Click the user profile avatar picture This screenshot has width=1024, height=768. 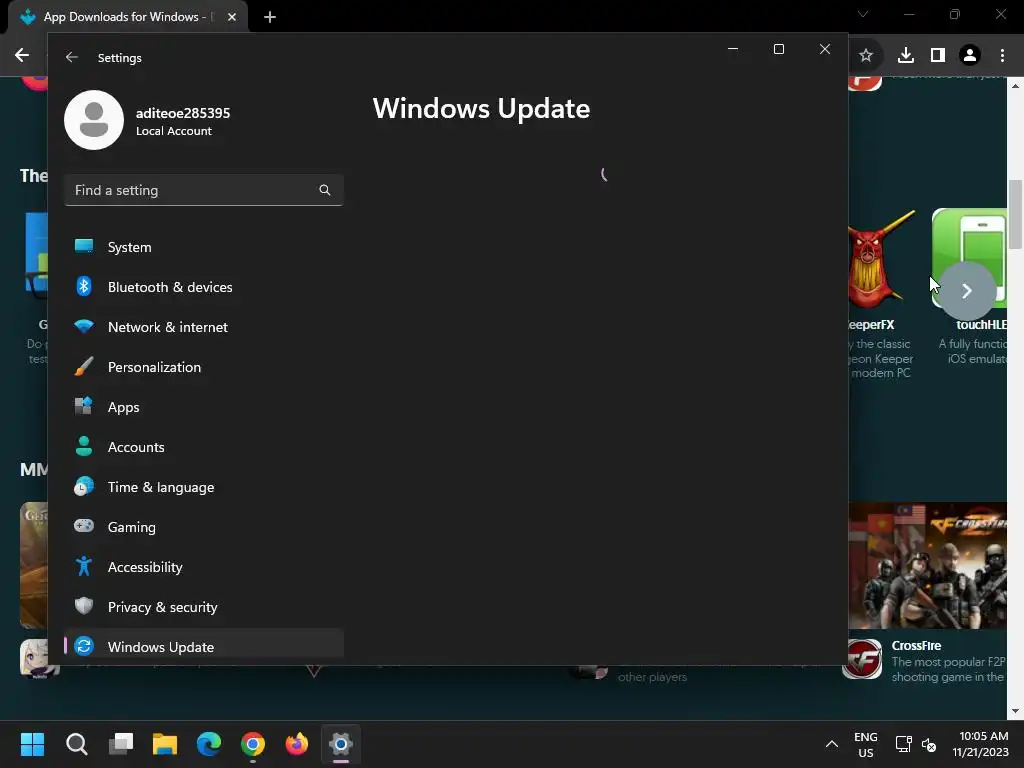(94, 120)
